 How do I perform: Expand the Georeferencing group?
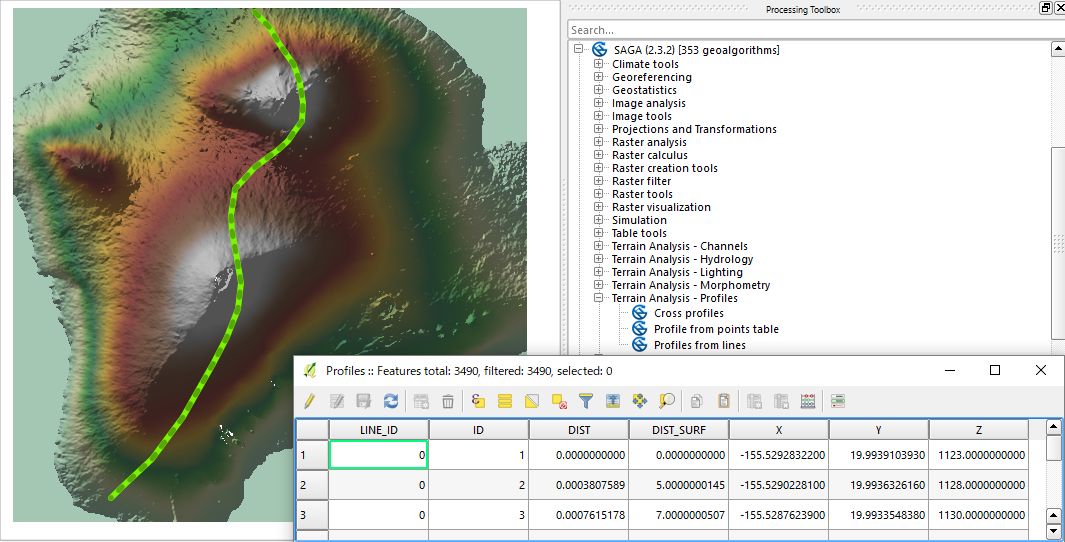598,77
